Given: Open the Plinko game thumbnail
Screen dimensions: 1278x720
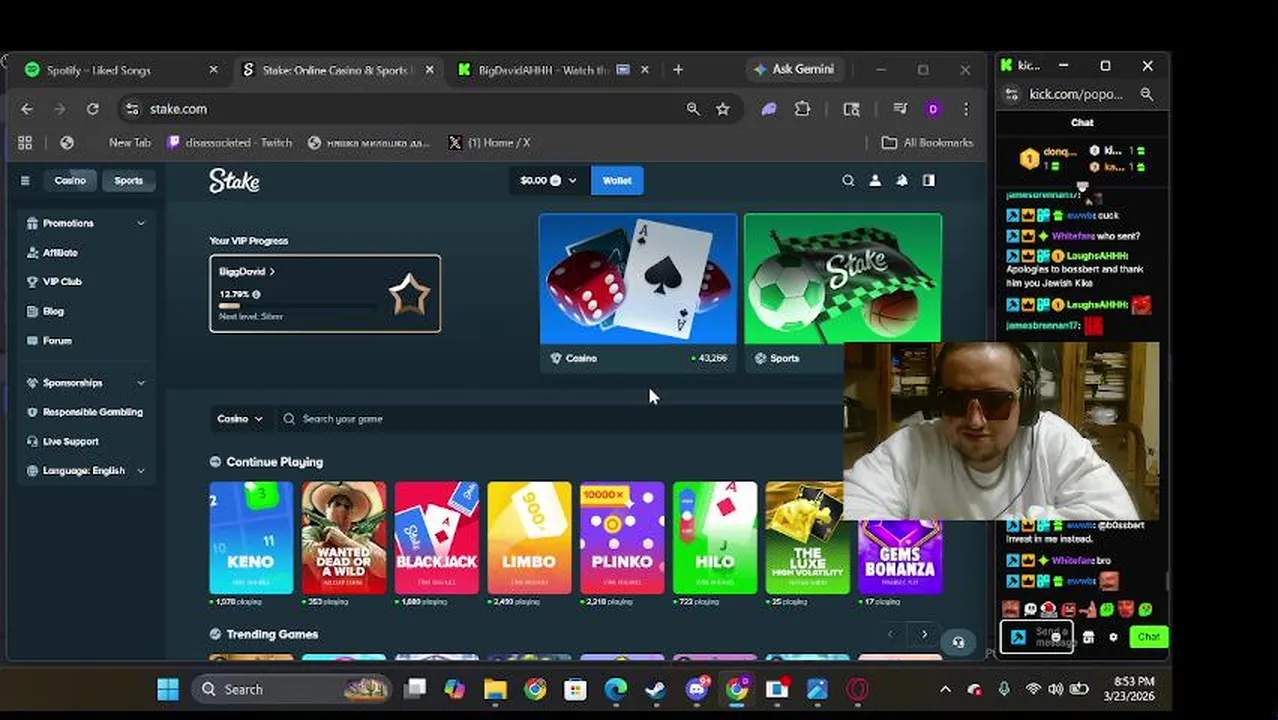Looking at the screenshot, I should pyautogui.click(x=622, y=538).
